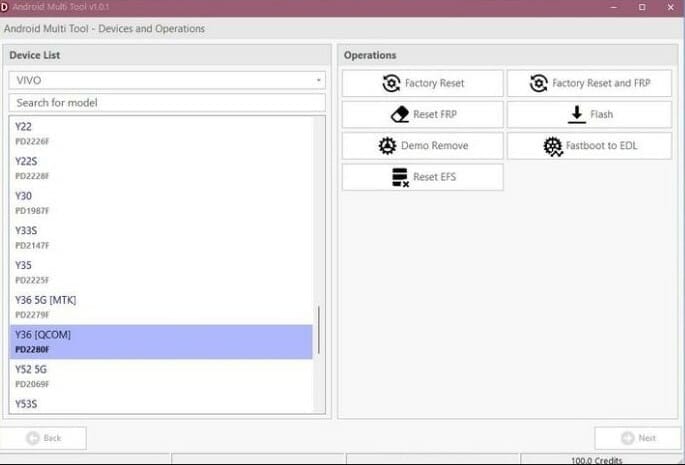Viewport: 685px width, 465px height.
Task: Select Y36 5G [MTK] device
Action: [160, 306]
